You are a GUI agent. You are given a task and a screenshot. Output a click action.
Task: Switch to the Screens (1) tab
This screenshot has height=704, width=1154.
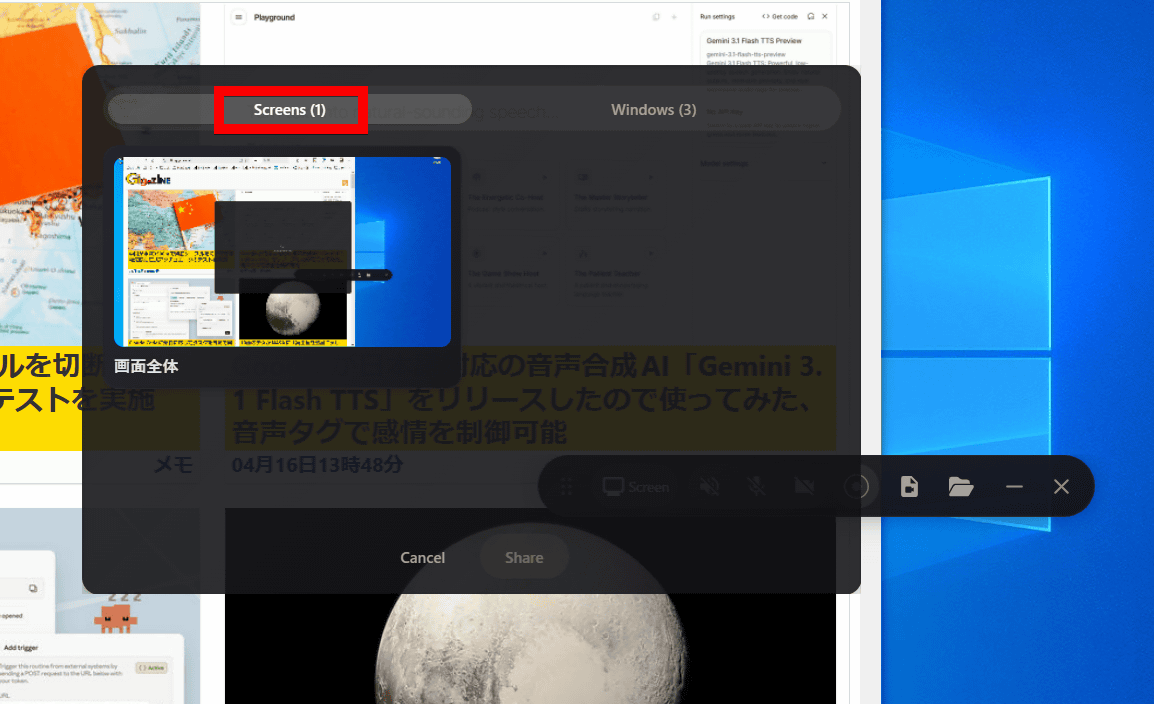coord(290,110)
